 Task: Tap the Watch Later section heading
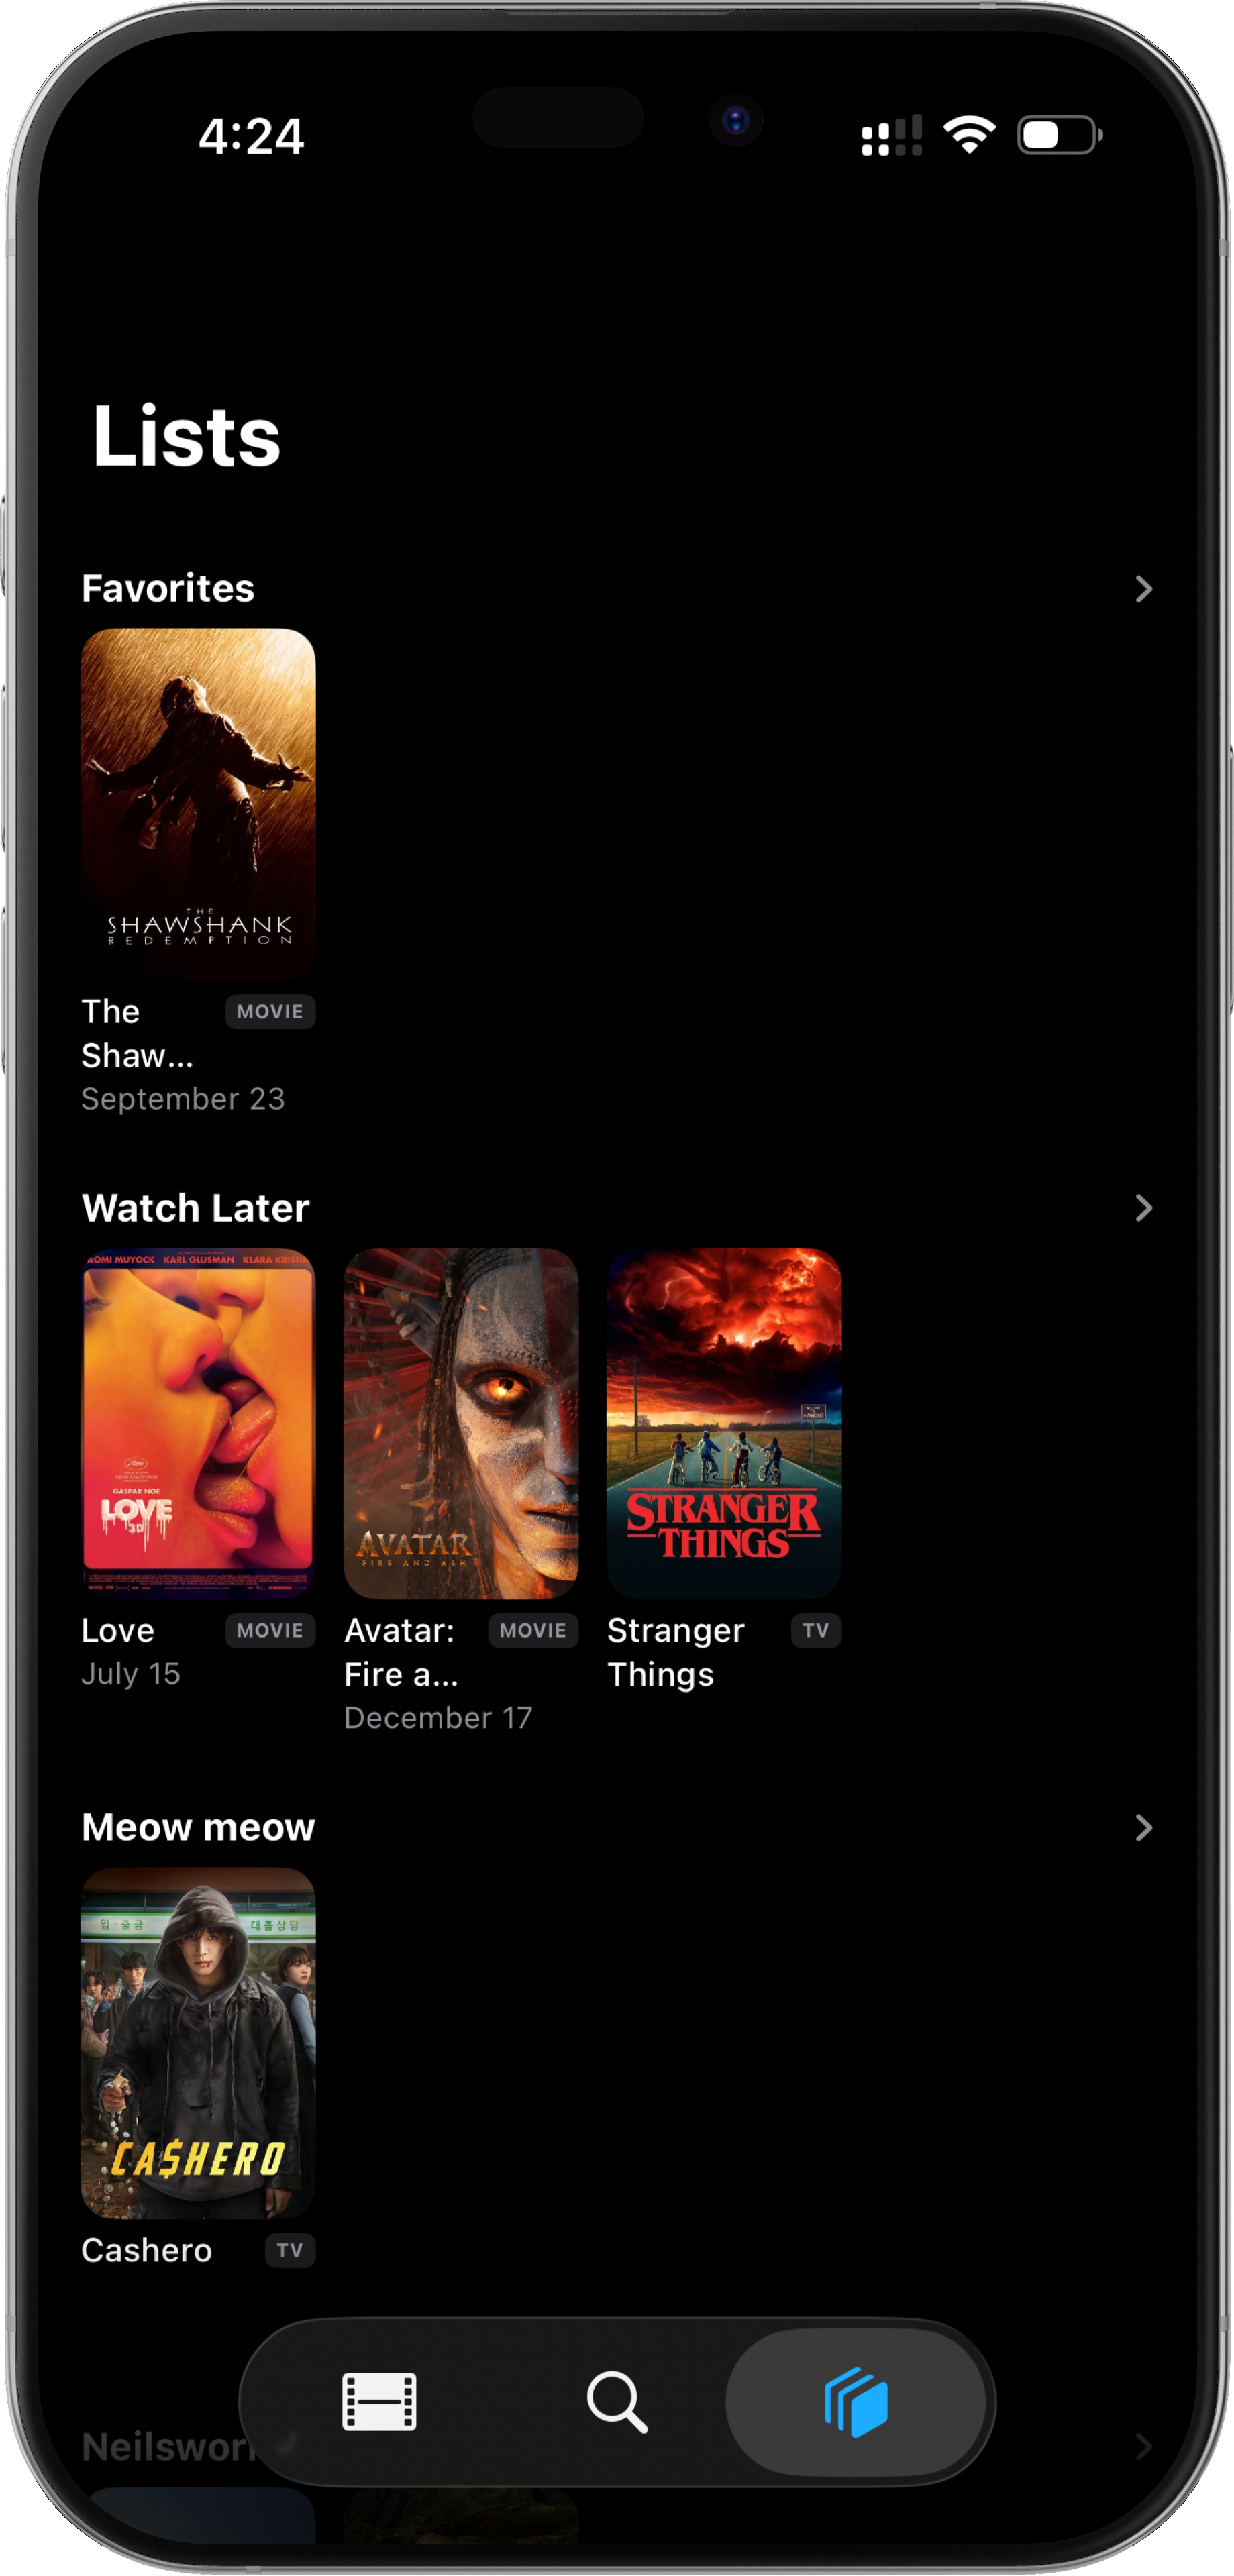(195, 1208)
